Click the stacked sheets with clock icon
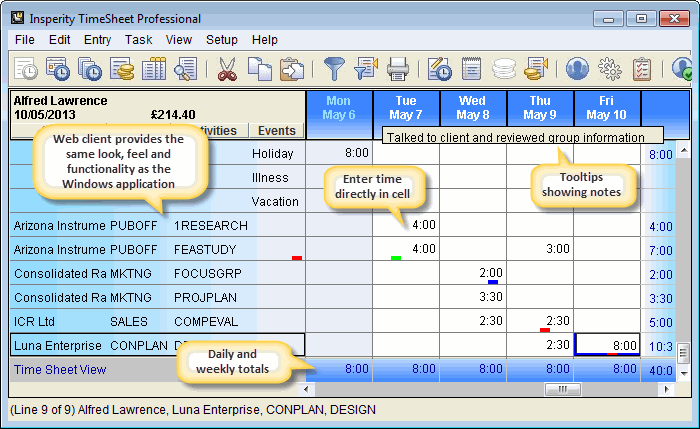 pyautogui.click(x=90, y=69)
